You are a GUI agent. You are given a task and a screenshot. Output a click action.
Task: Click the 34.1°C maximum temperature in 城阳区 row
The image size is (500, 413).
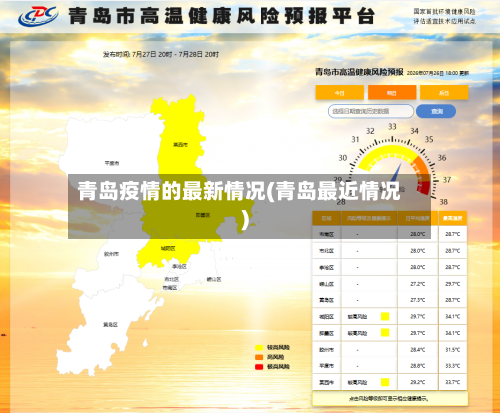[x=453, y=317]
